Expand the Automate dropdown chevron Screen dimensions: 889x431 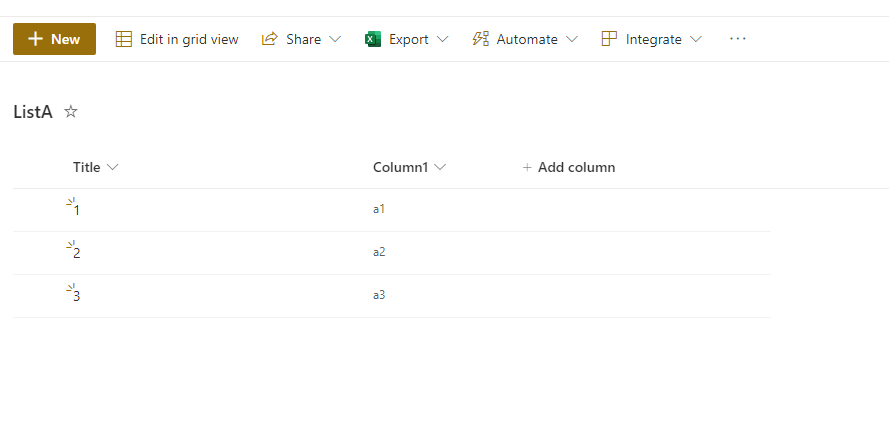(572, 39)
